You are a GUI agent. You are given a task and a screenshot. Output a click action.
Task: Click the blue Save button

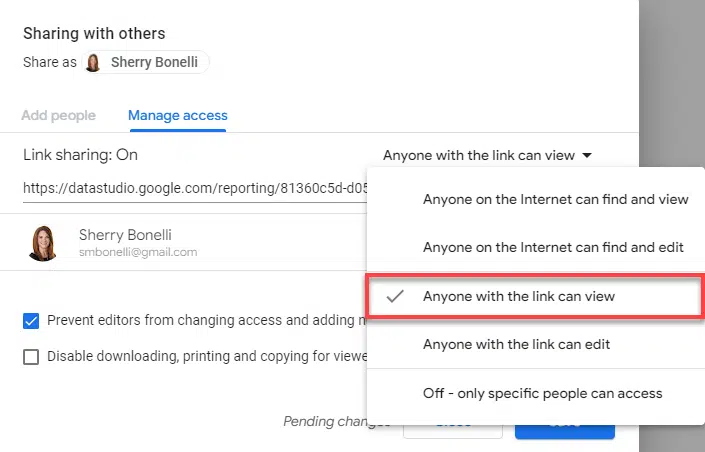coord(565,424)
